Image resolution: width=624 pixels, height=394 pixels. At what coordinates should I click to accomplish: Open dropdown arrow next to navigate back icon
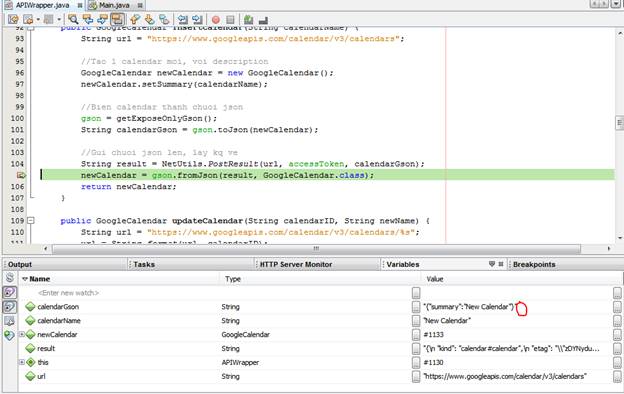[38, 19]
